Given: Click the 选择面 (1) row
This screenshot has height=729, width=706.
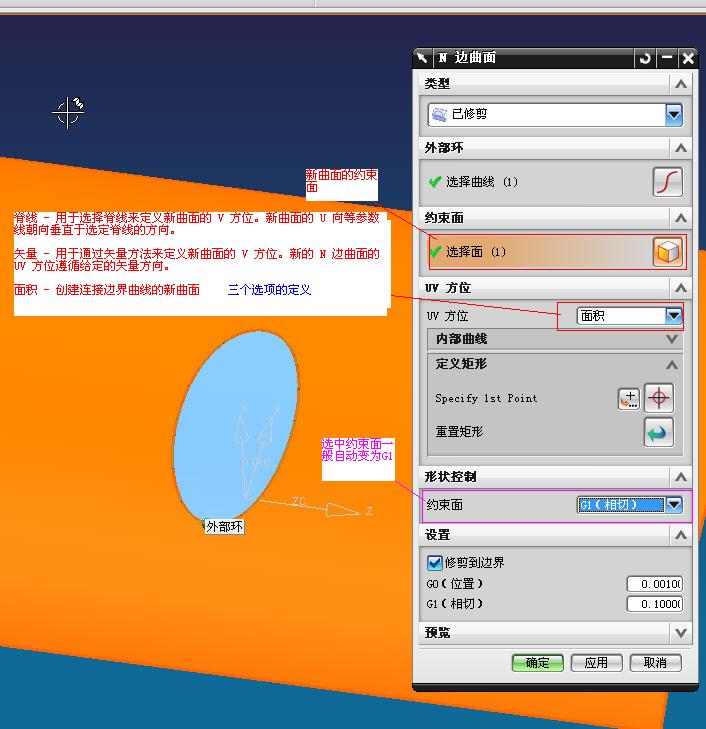Looking at the screenshot, I should point(557,252).
